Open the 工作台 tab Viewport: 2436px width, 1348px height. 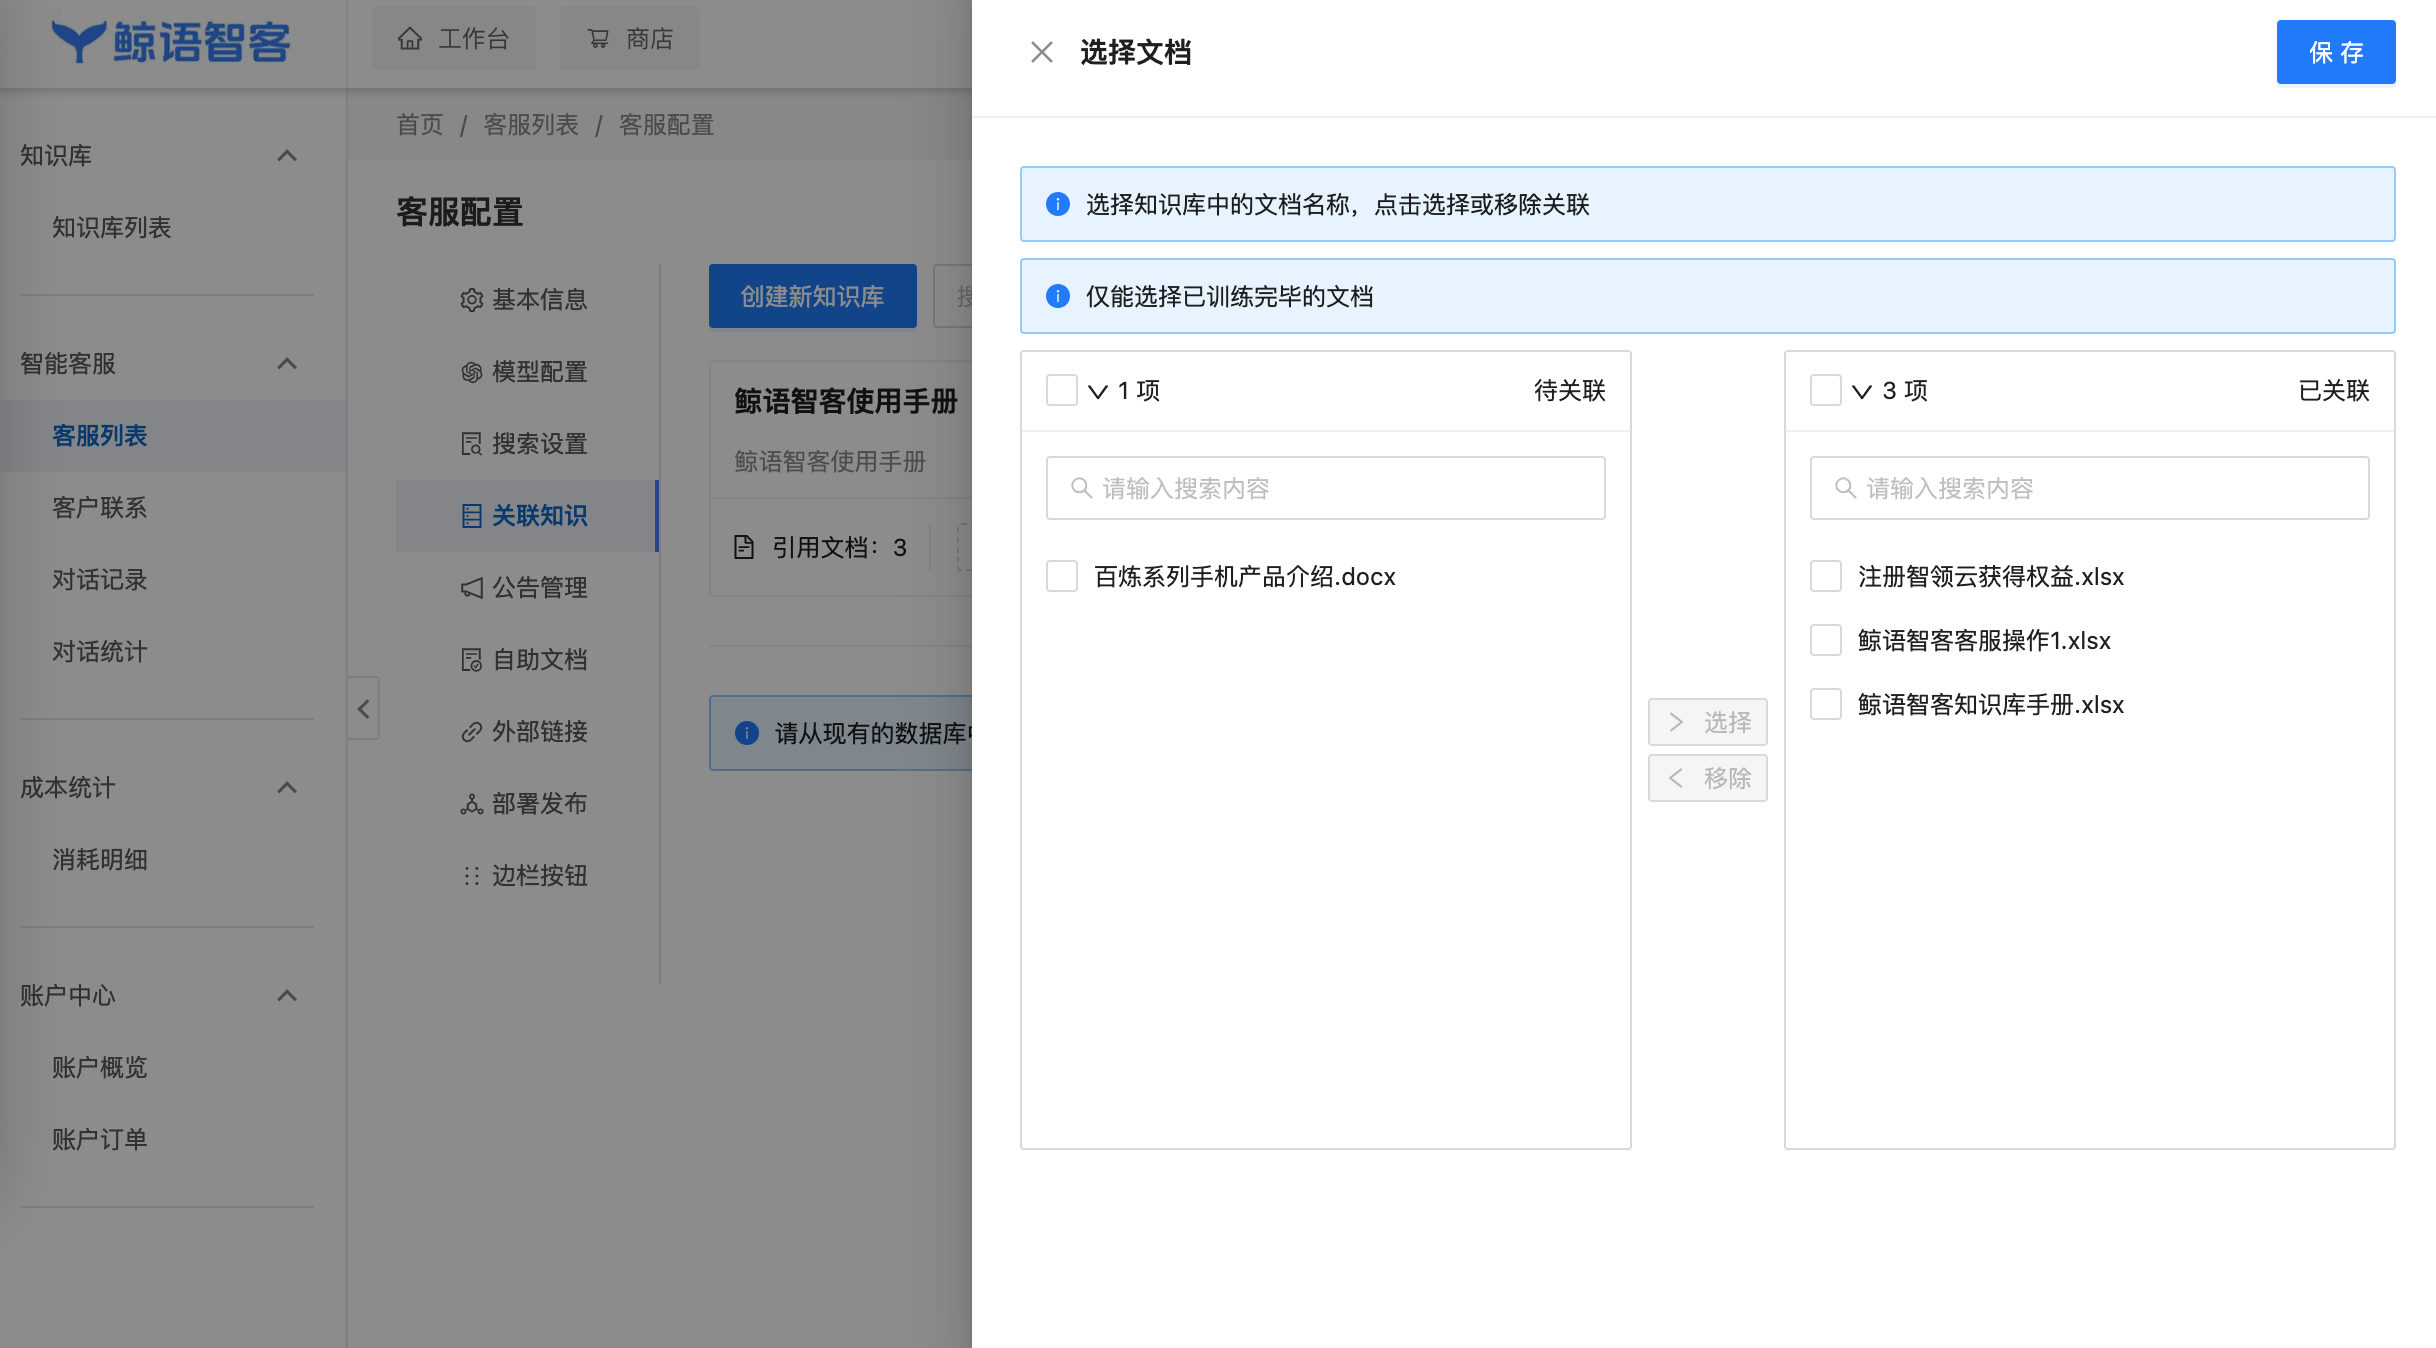(454, 39)
